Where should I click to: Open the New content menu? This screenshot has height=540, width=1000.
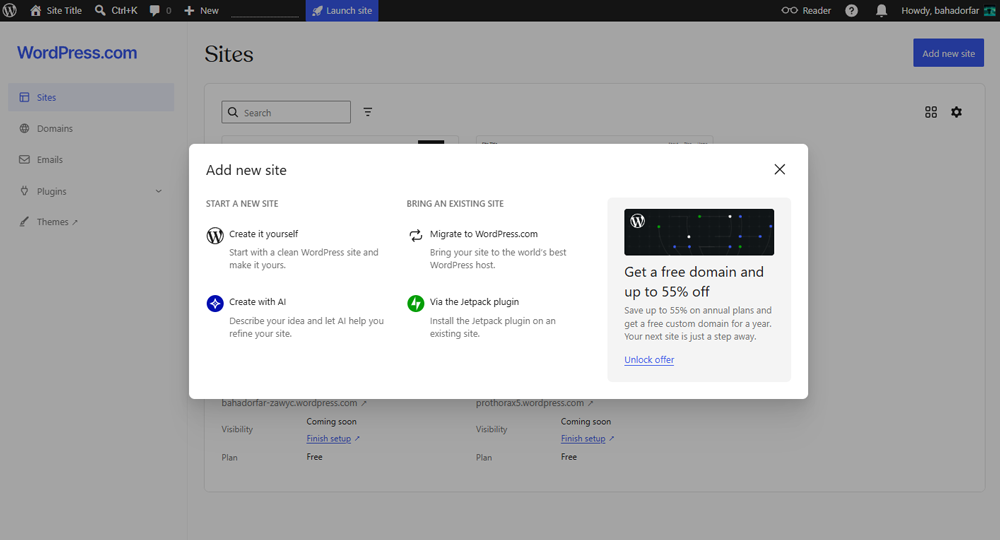pyautogui.click(x=201, y=10)
